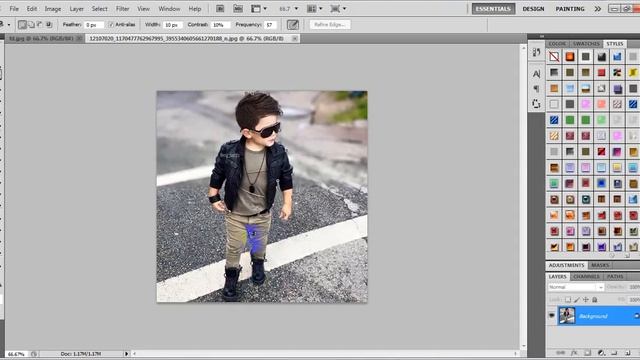Close the 12107020 document tab
The width and height of the screenshot is (640, 360).
(x=294, y=38)
